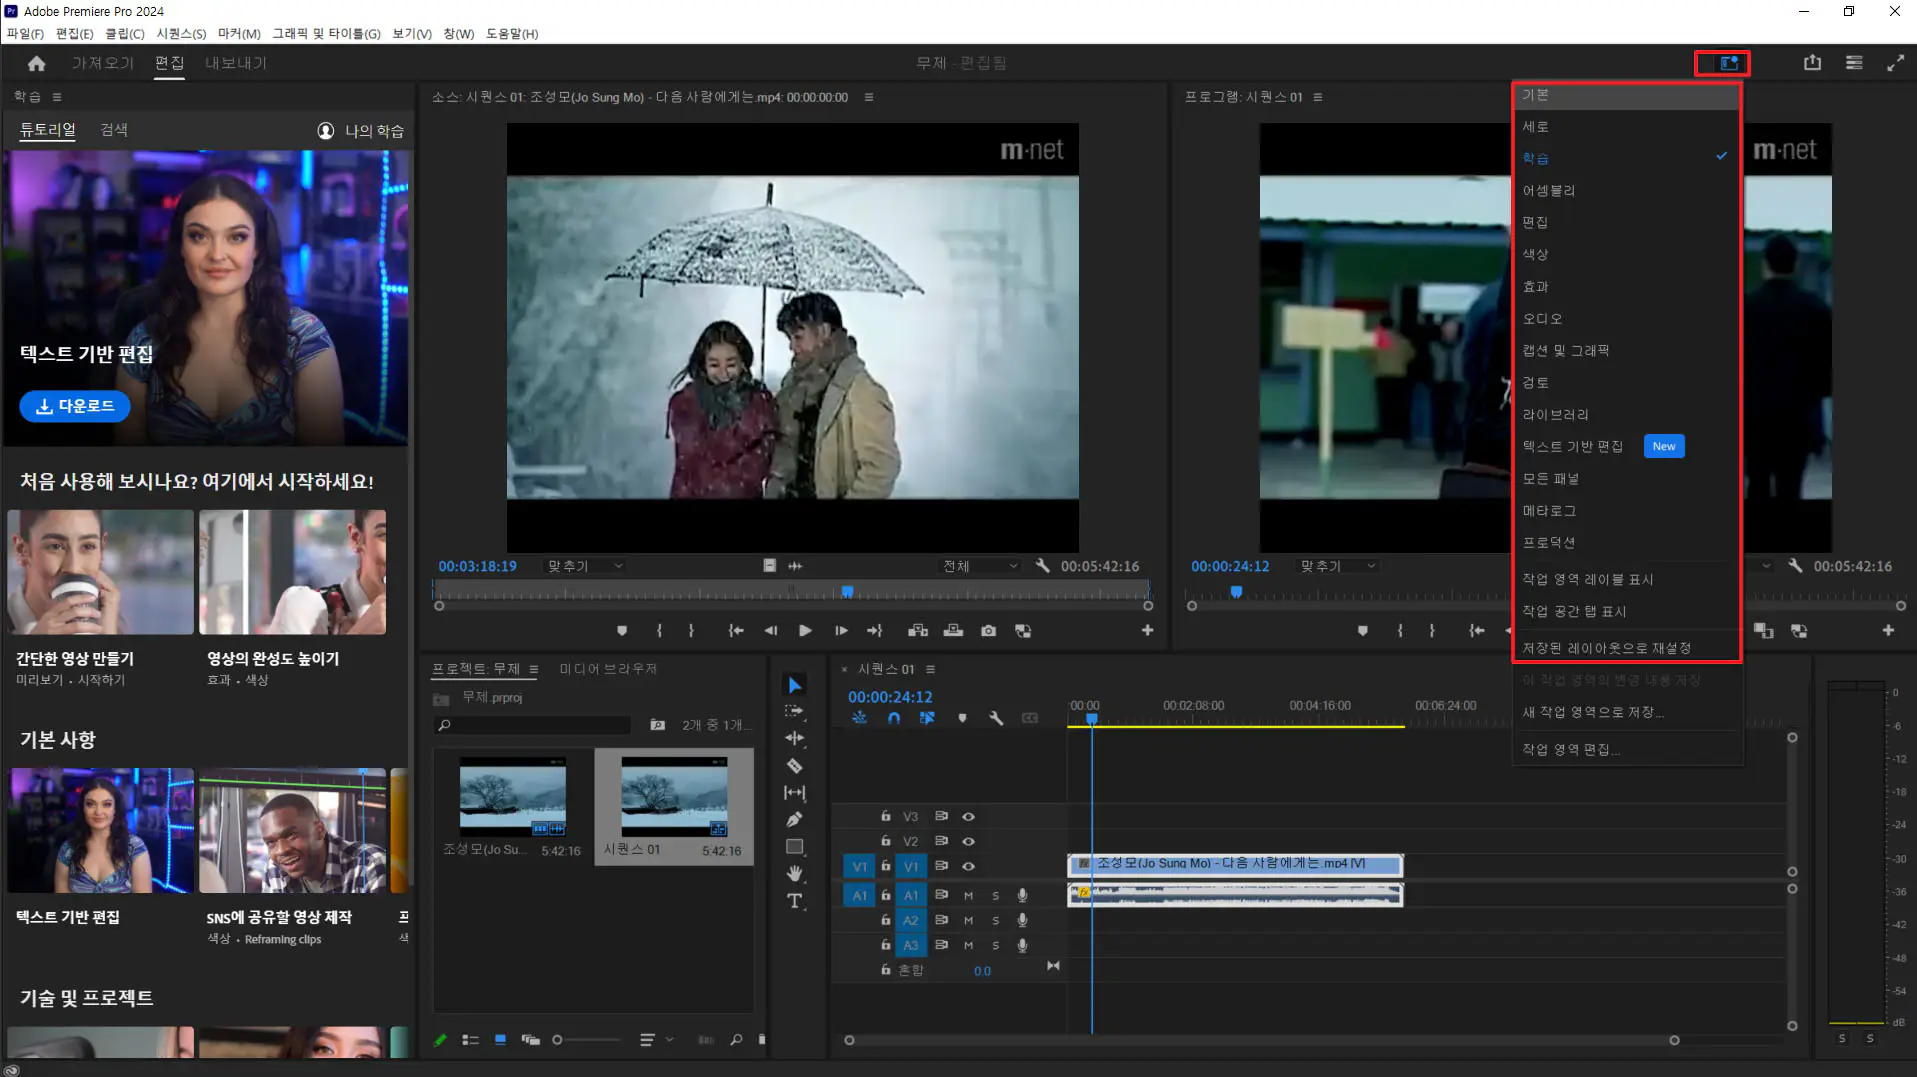Viewport: 1917px width, 1077px height.
Task: Open Source monitor button editor plus icon
Action: click(x=1147, y=631)
